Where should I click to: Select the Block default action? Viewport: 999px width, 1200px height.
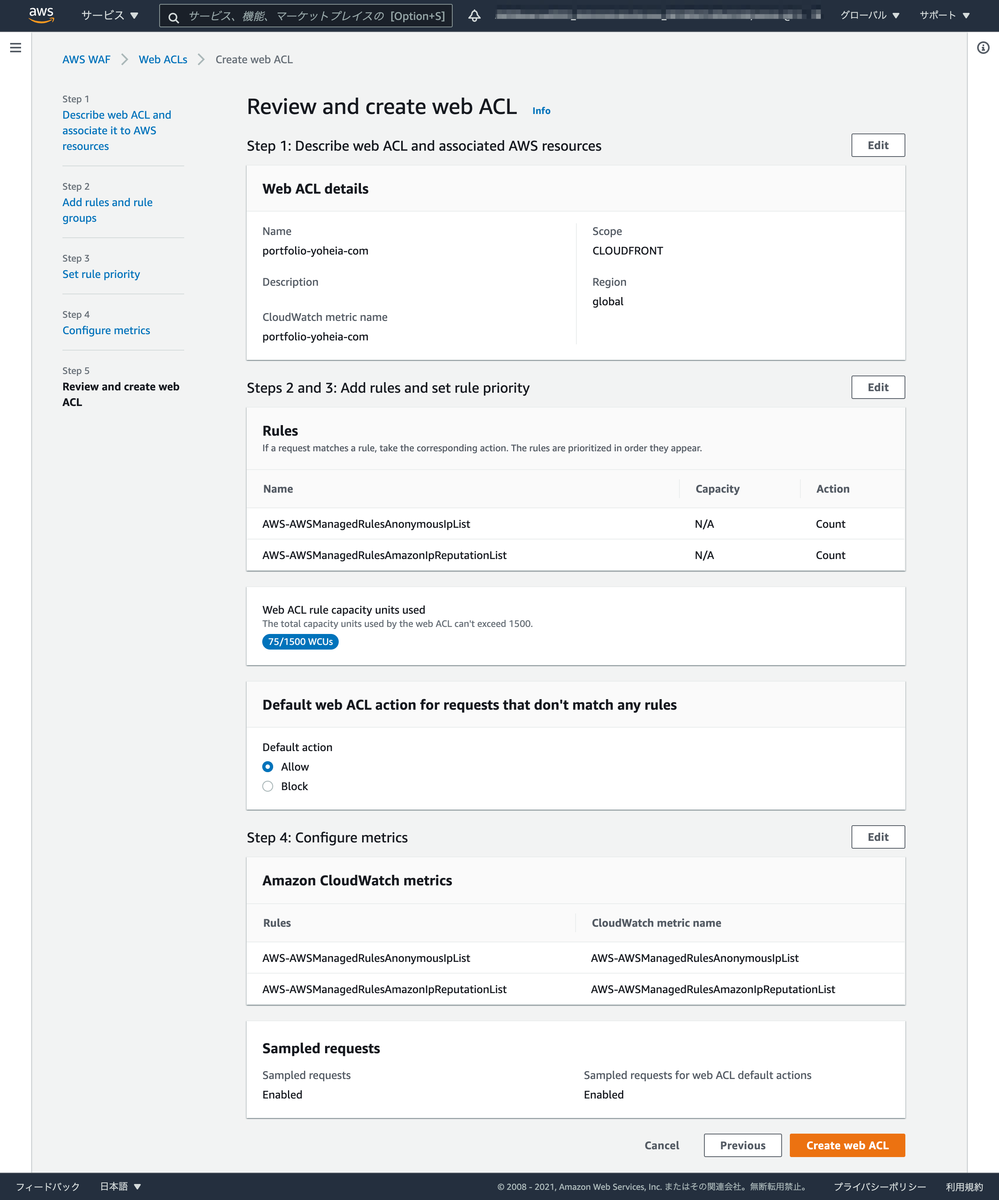click(267, 786)
